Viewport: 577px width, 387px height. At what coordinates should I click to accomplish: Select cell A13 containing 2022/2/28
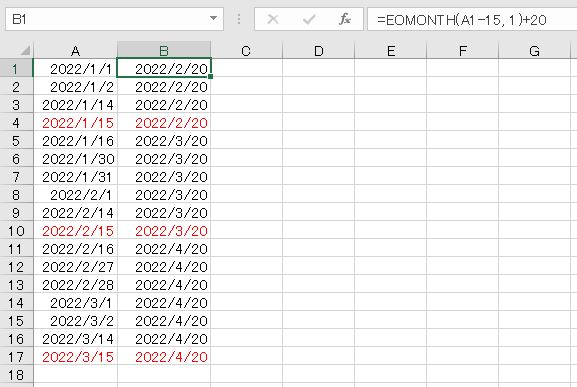(75, 284)
